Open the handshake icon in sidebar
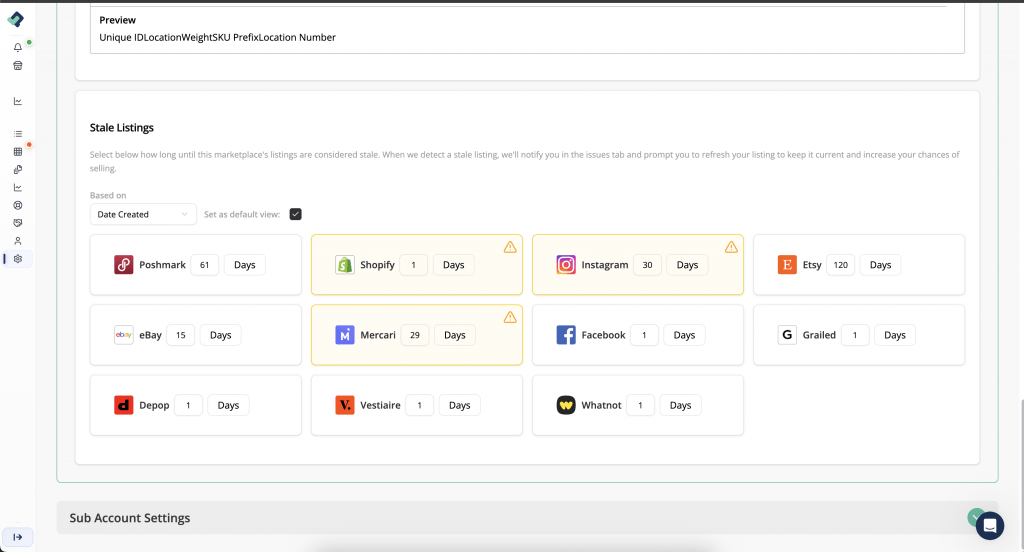Viewport: 1024px width, 552px height. click(18, 223)
